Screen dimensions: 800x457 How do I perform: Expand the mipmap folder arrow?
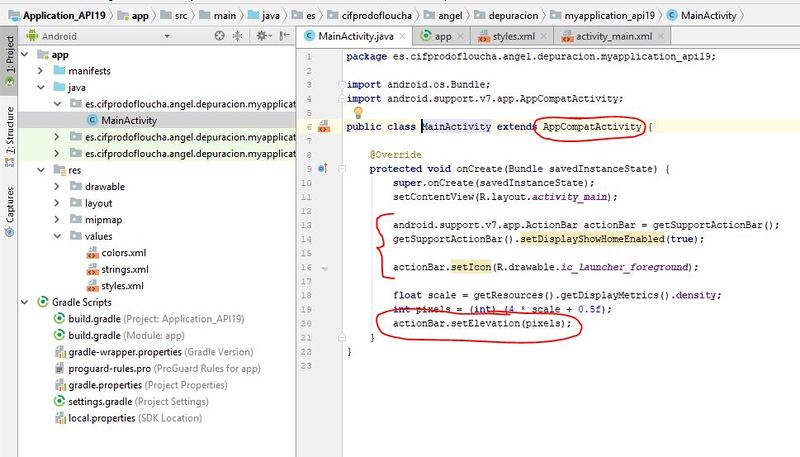click(57, 220)
